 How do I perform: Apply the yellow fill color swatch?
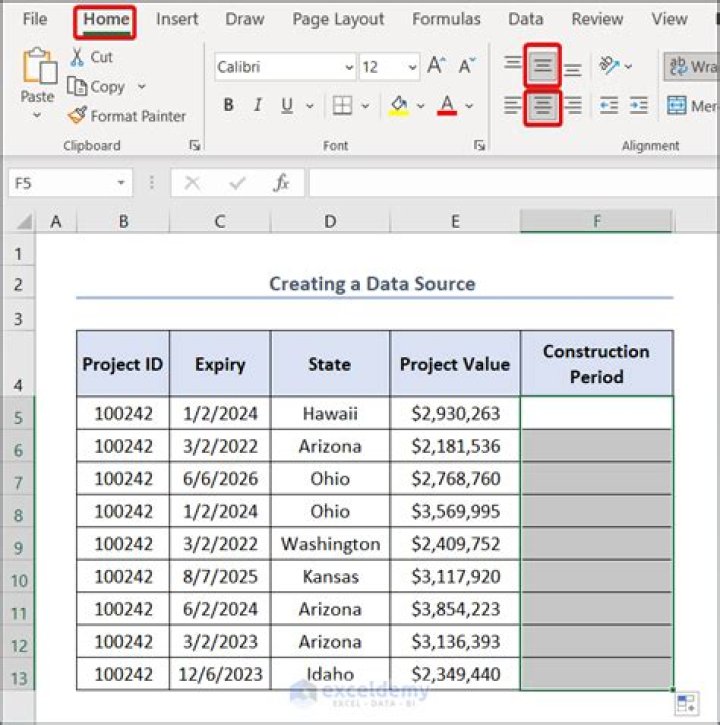(399, 106)
